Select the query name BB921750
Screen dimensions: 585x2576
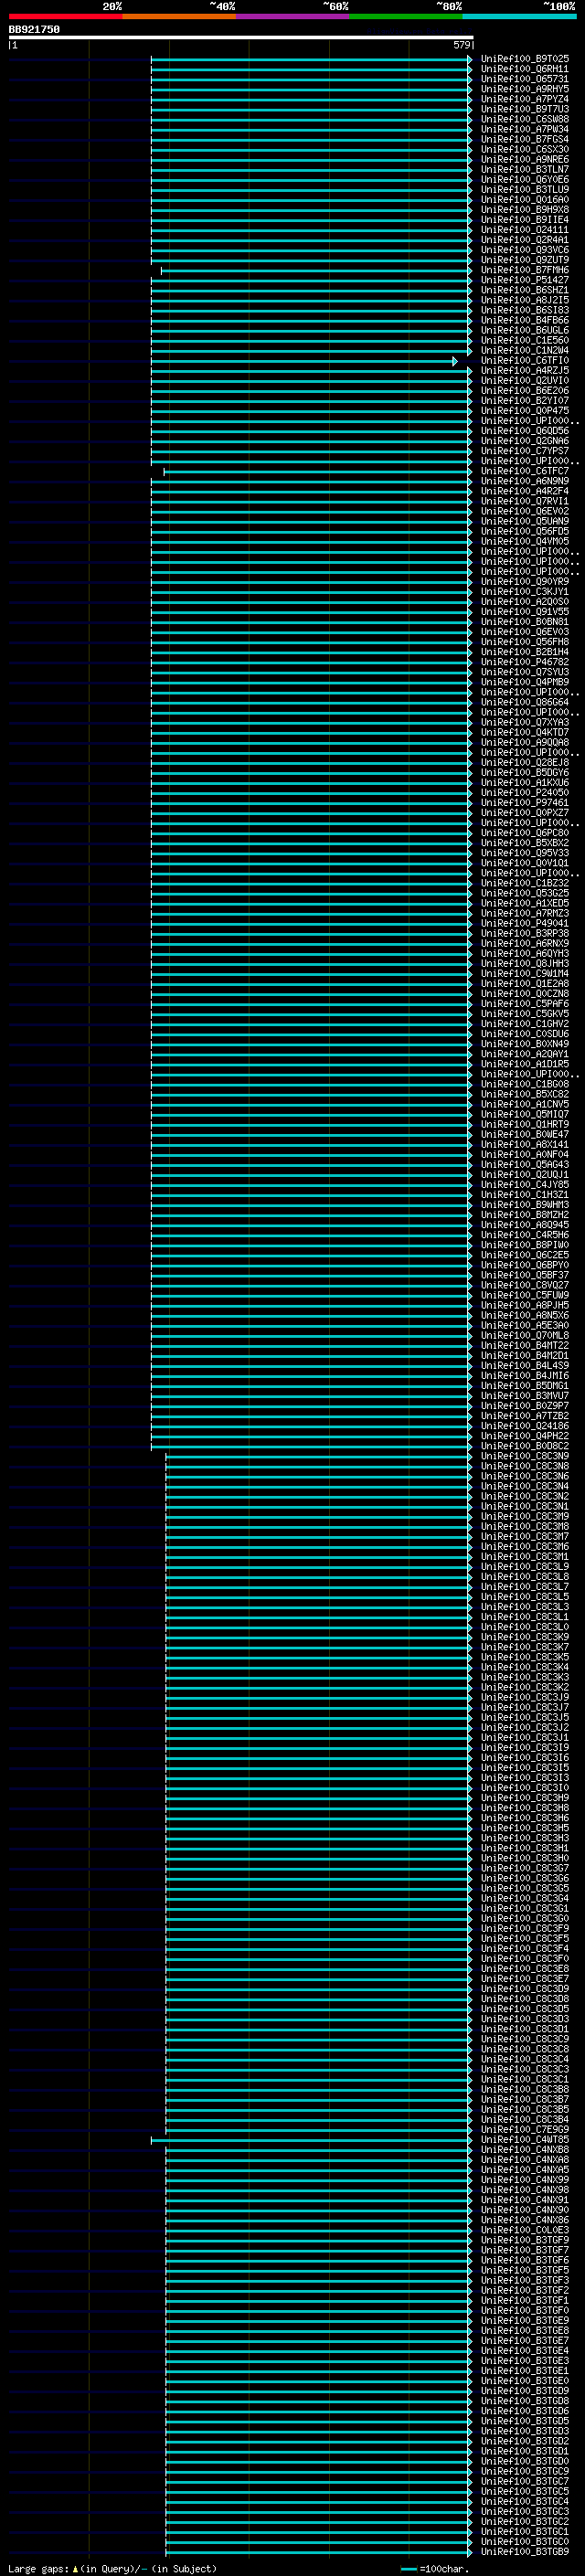point(34,30)
